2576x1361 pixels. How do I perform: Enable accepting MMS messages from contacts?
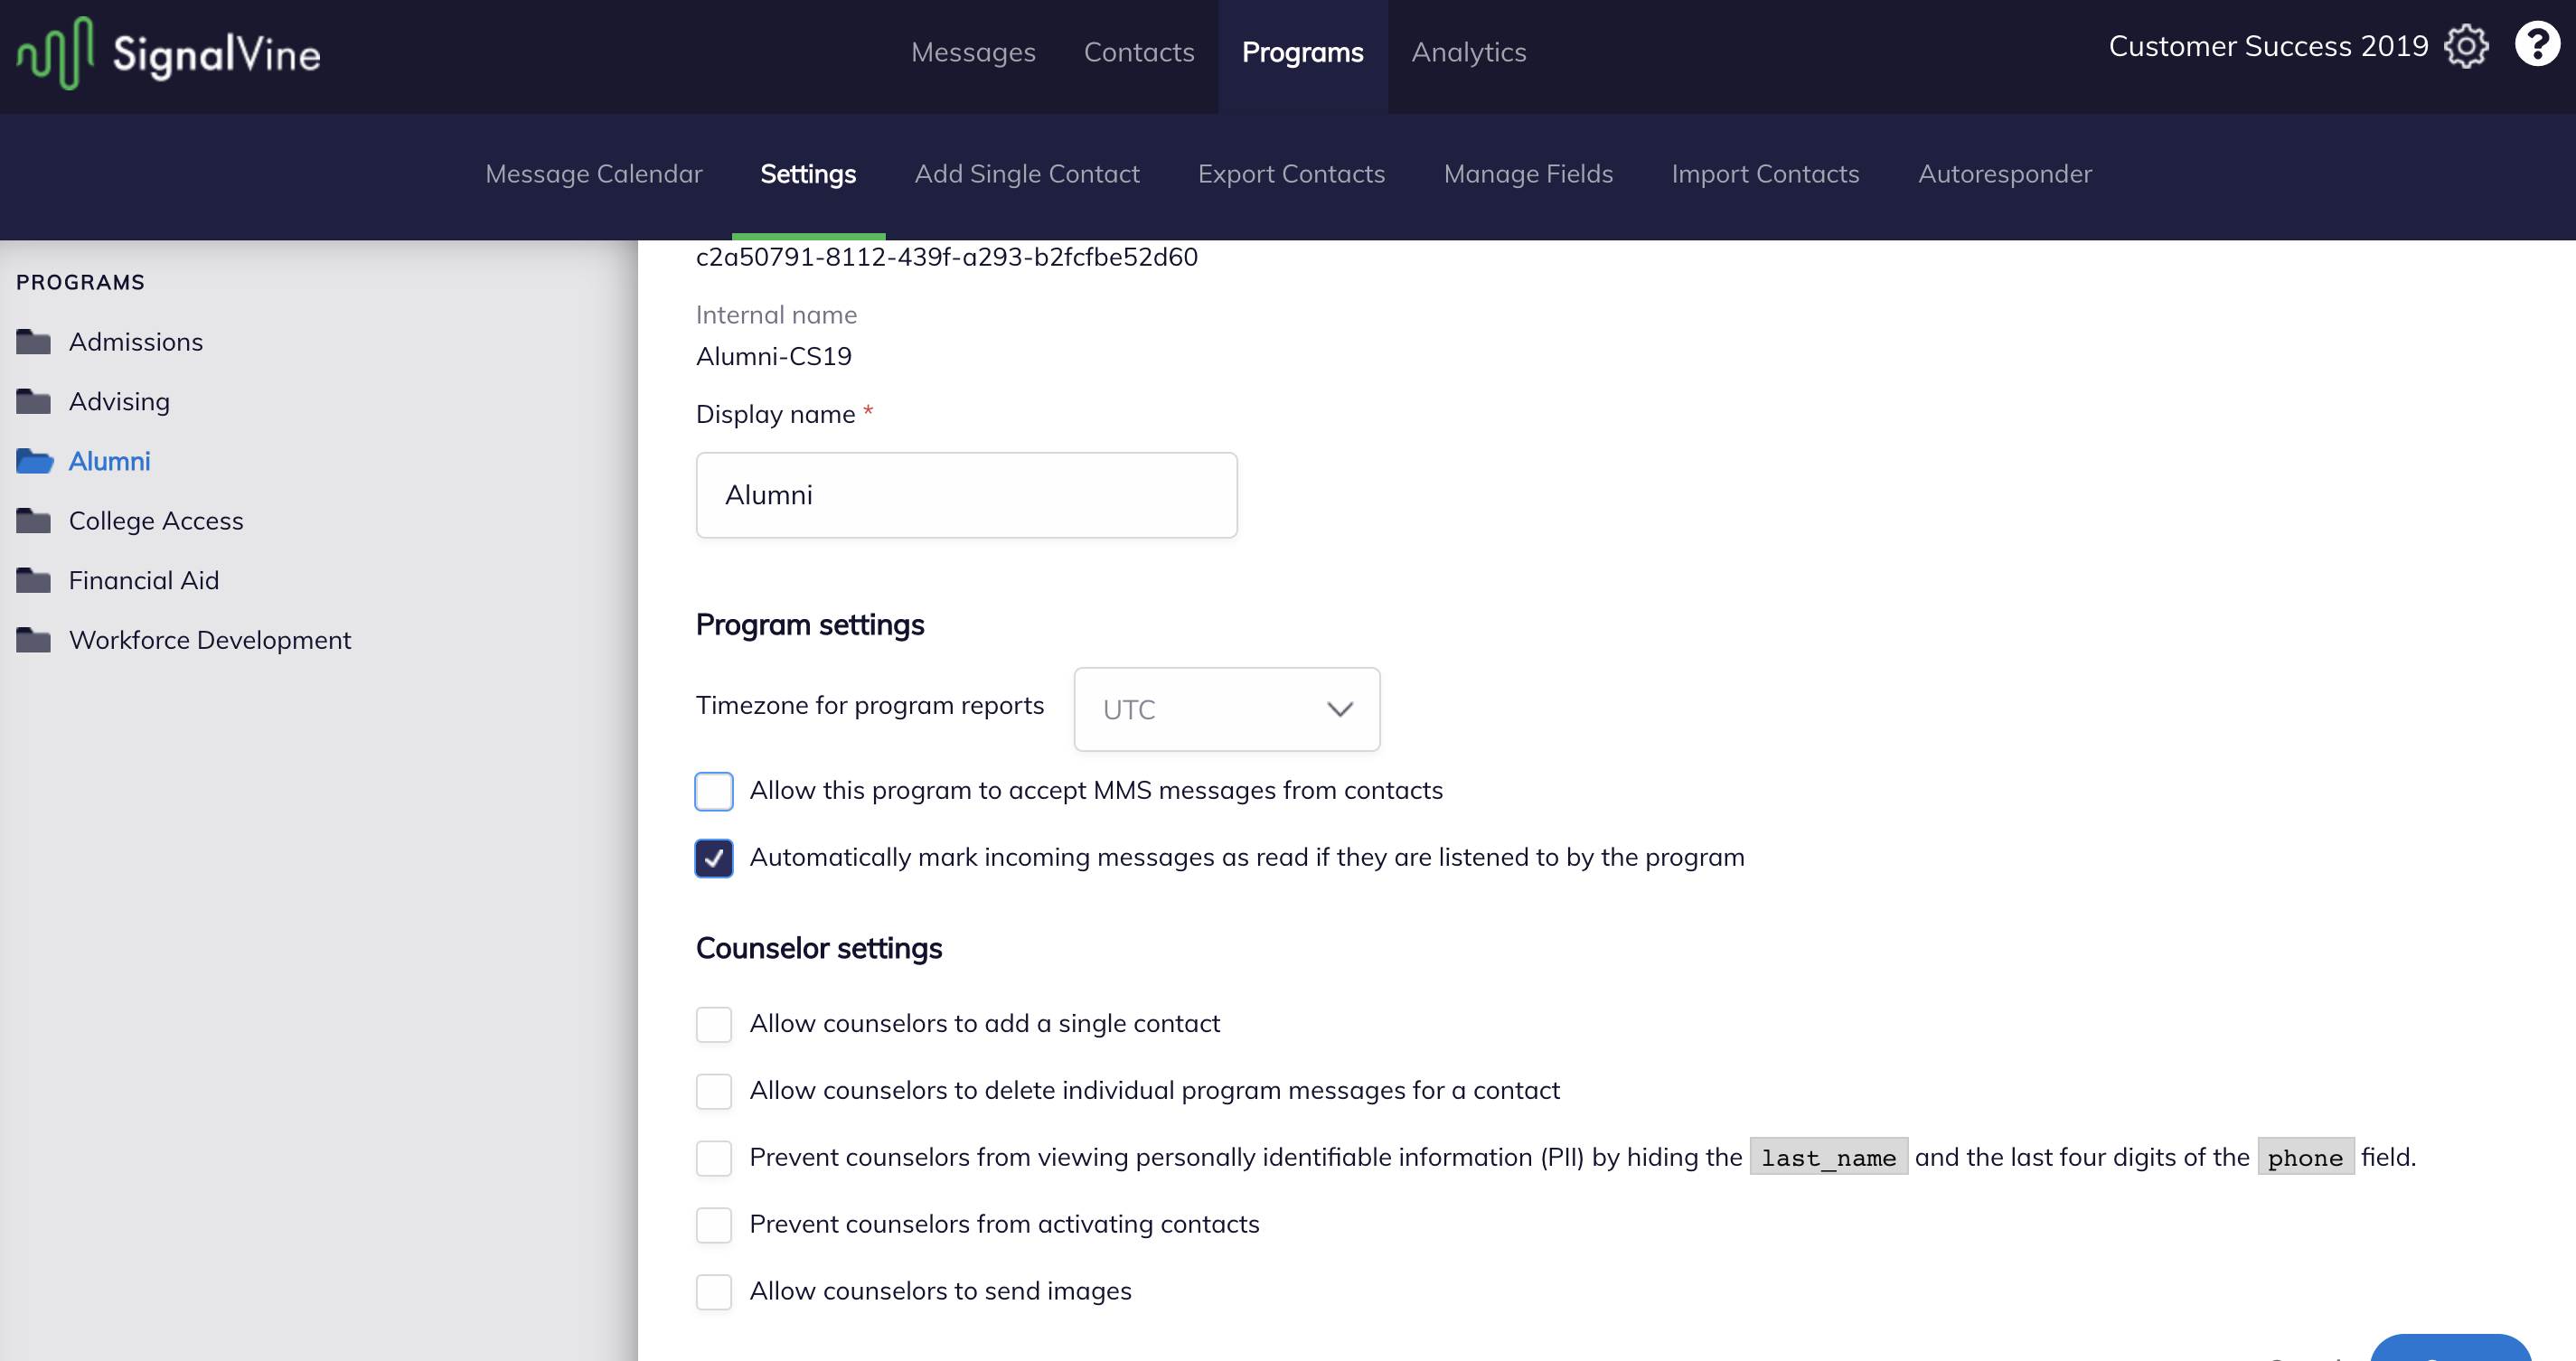714,791
